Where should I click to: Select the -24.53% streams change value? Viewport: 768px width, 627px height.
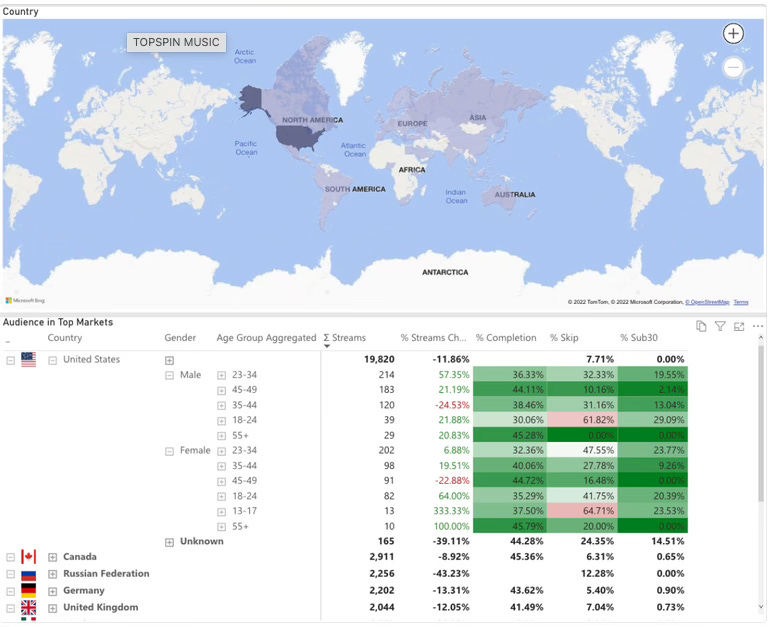(452, 405)
